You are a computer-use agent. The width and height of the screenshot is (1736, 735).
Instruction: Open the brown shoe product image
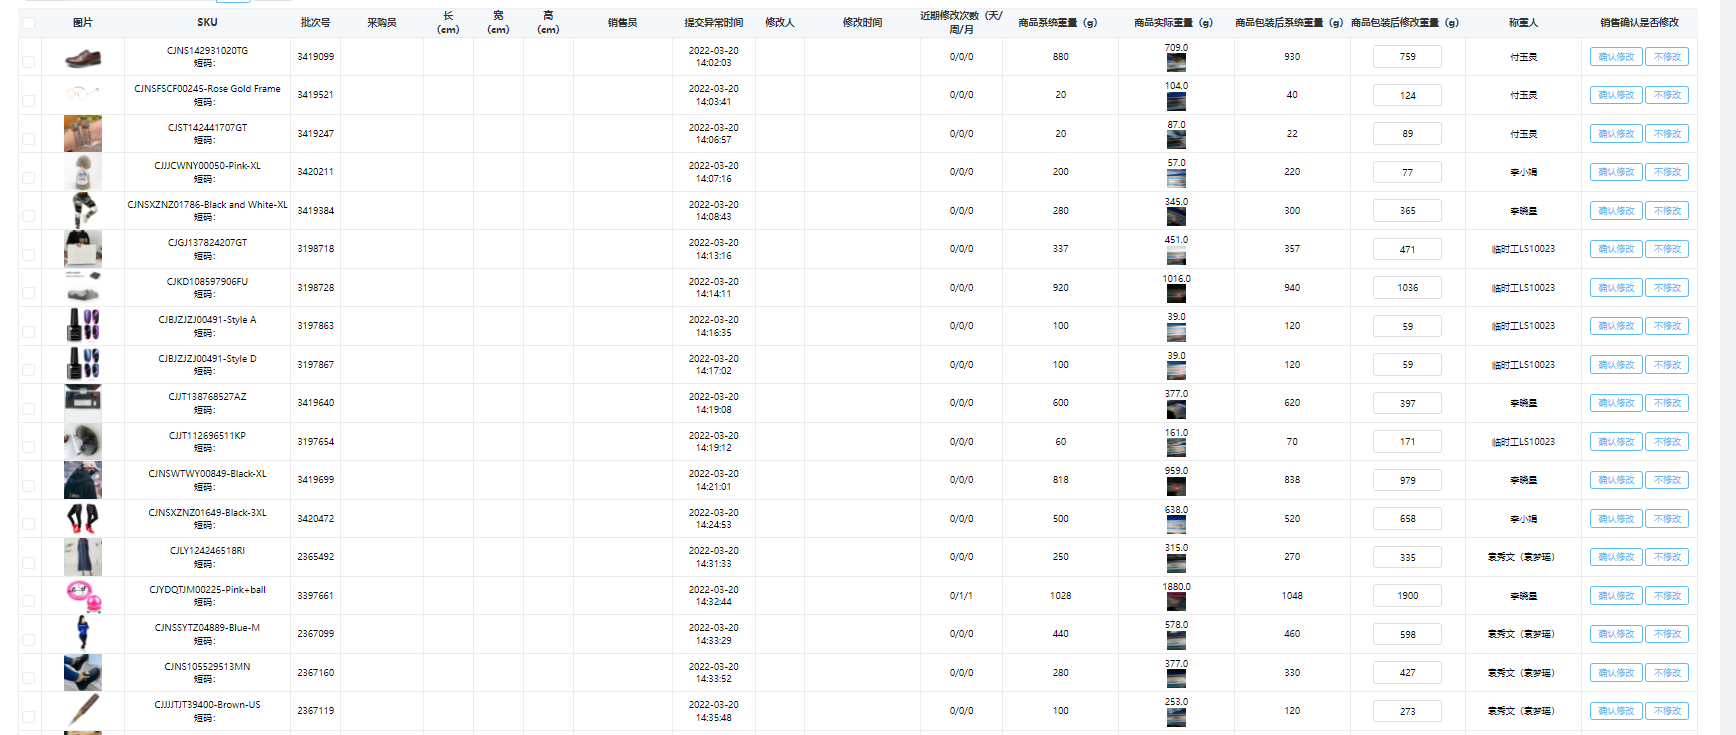coord(83,59)
